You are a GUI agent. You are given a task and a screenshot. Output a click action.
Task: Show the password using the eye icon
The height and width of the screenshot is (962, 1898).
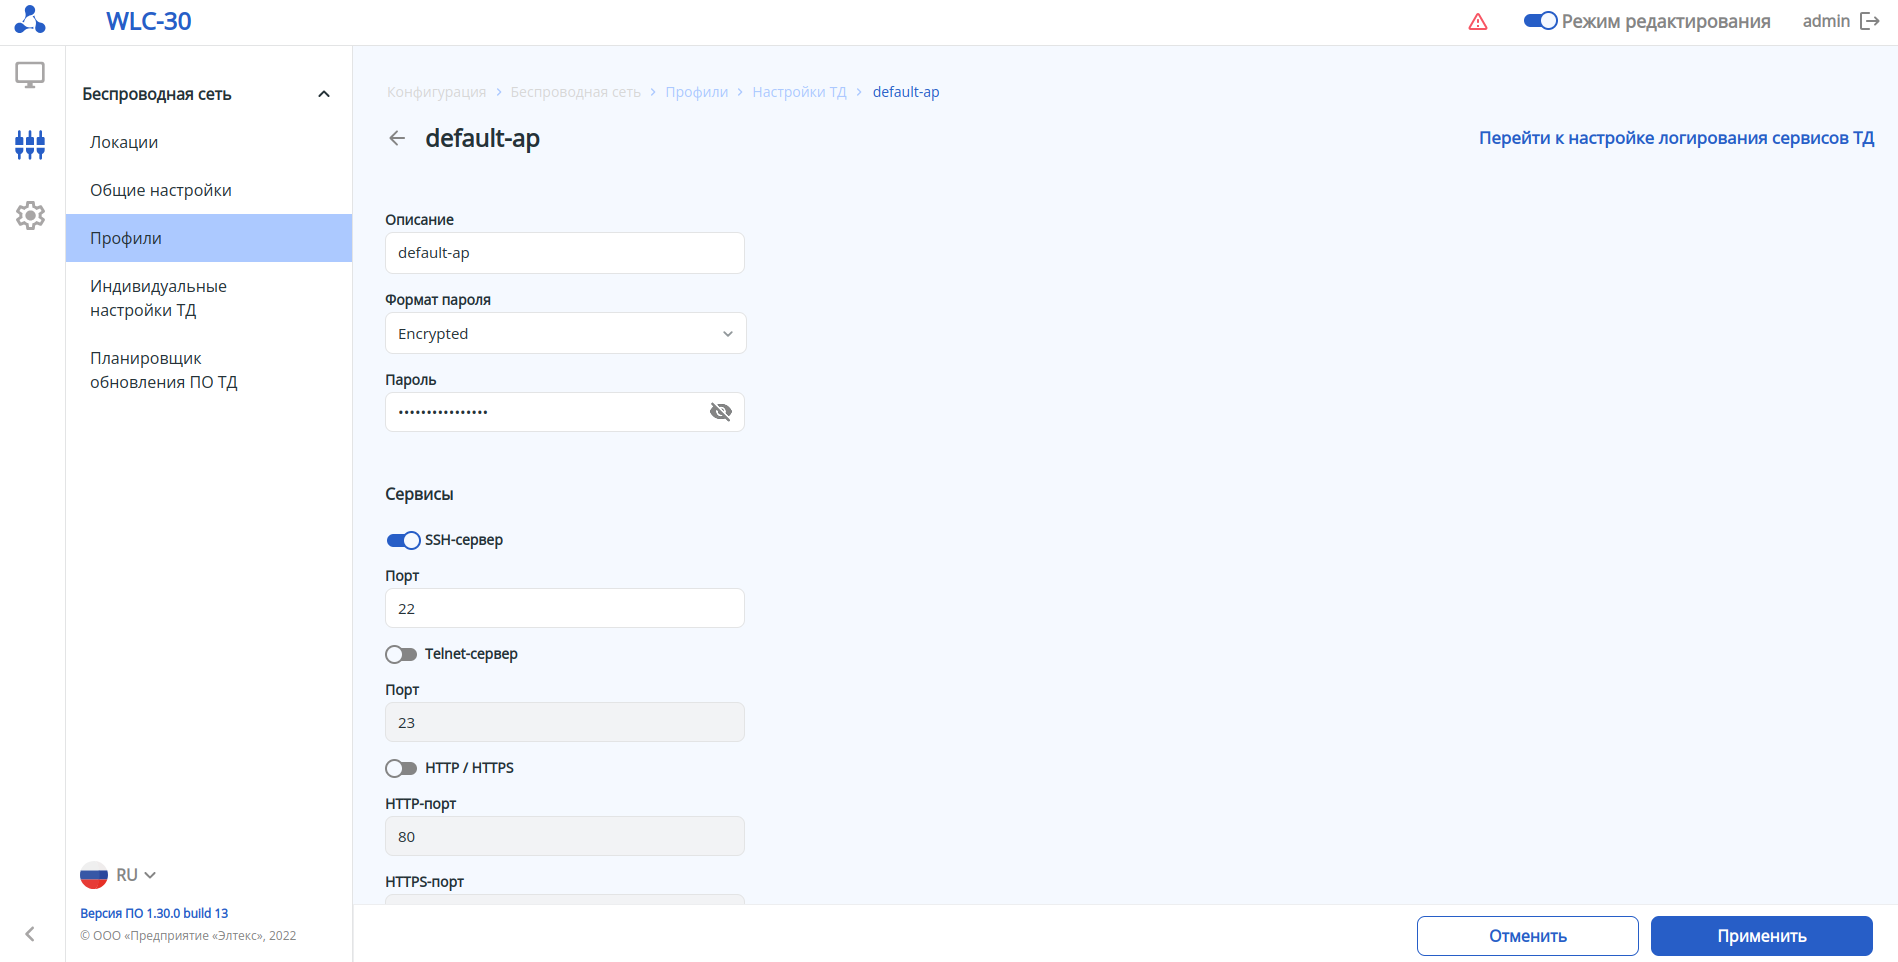pyautogui.click(x=720, y=412)
